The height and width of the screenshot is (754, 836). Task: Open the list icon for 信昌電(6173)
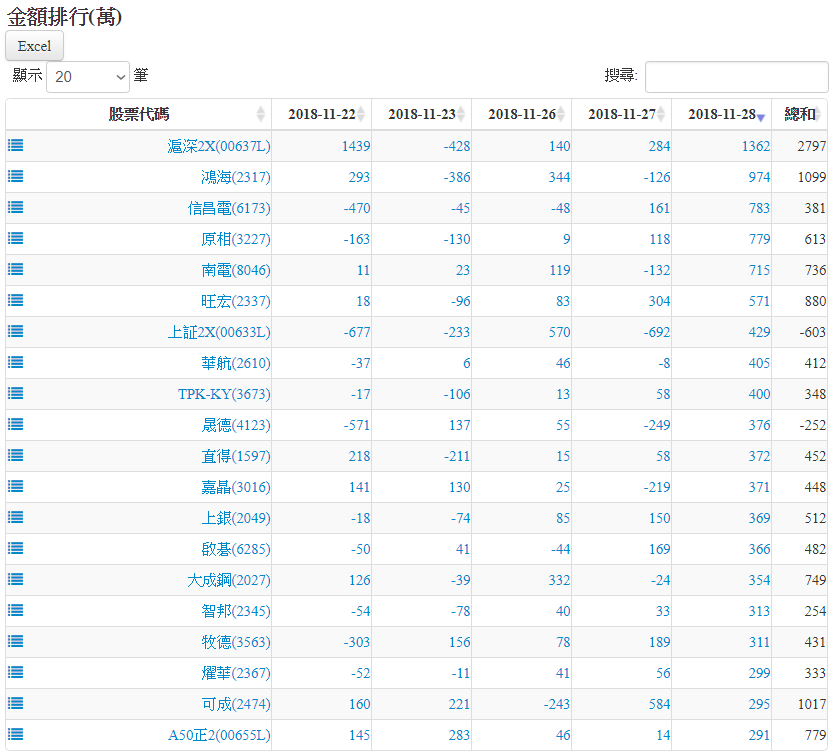click(16, 207)
